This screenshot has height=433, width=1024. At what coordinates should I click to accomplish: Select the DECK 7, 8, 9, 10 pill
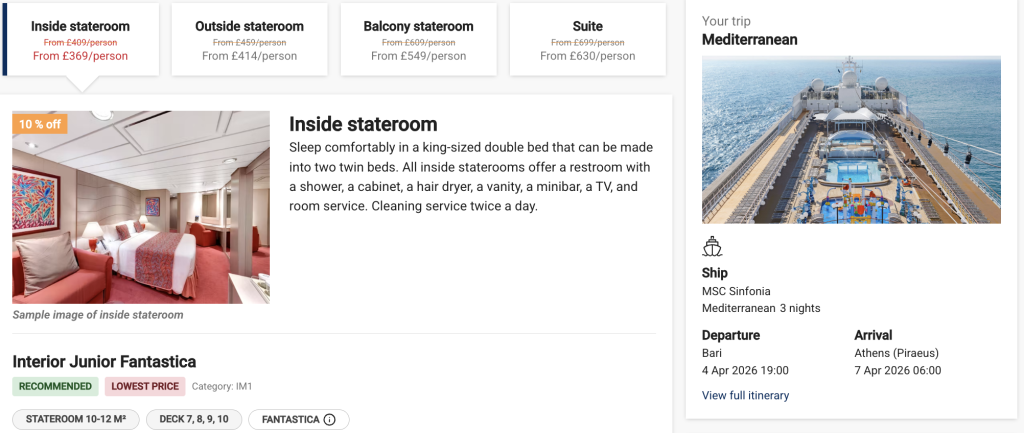(194, 419)
